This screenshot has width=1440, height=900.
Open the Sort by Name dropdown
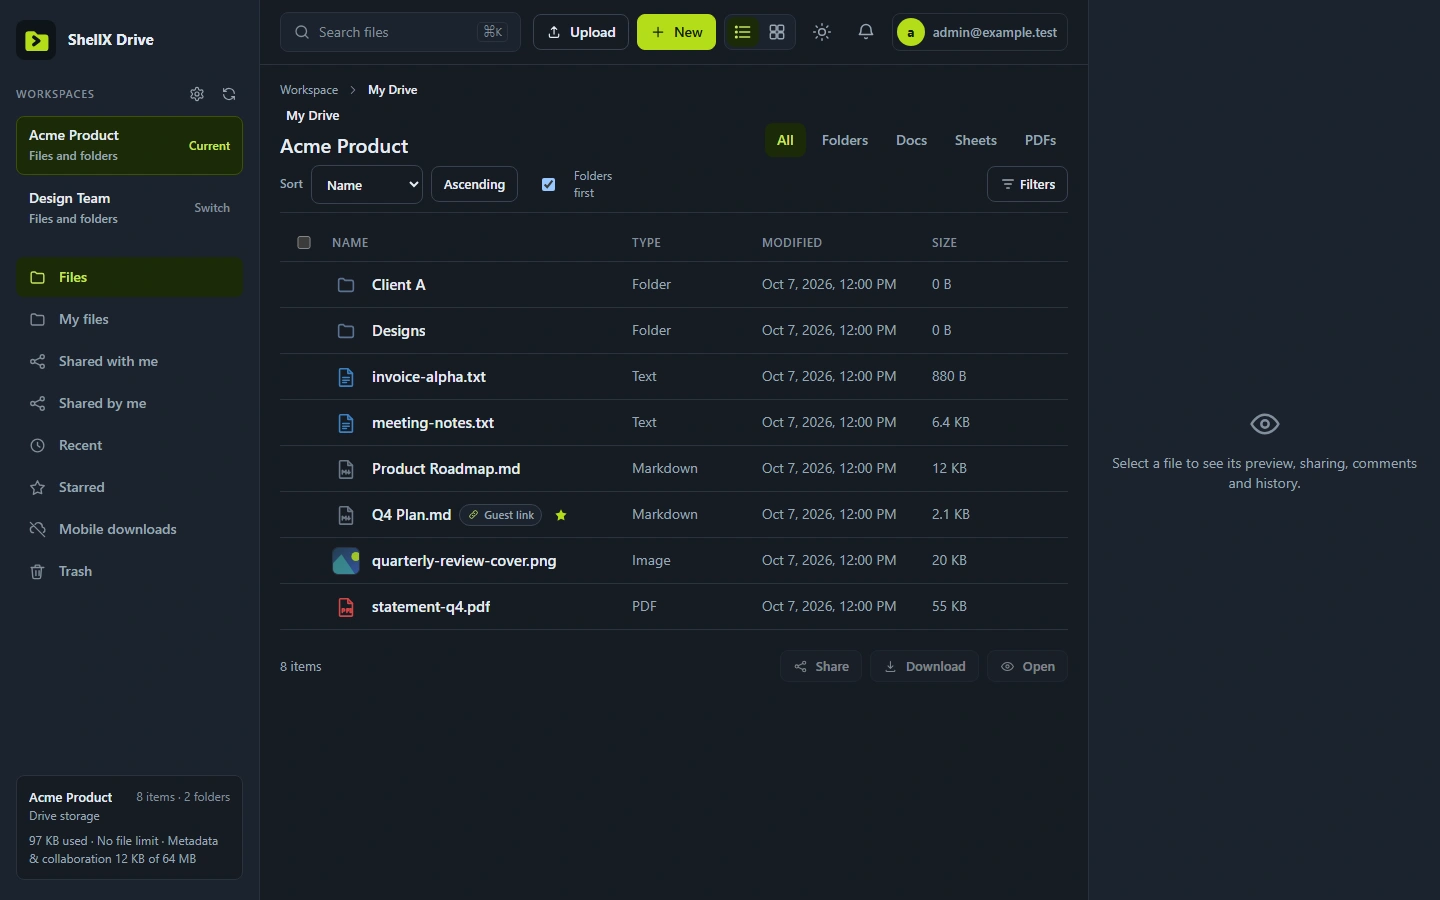point(367,185)
